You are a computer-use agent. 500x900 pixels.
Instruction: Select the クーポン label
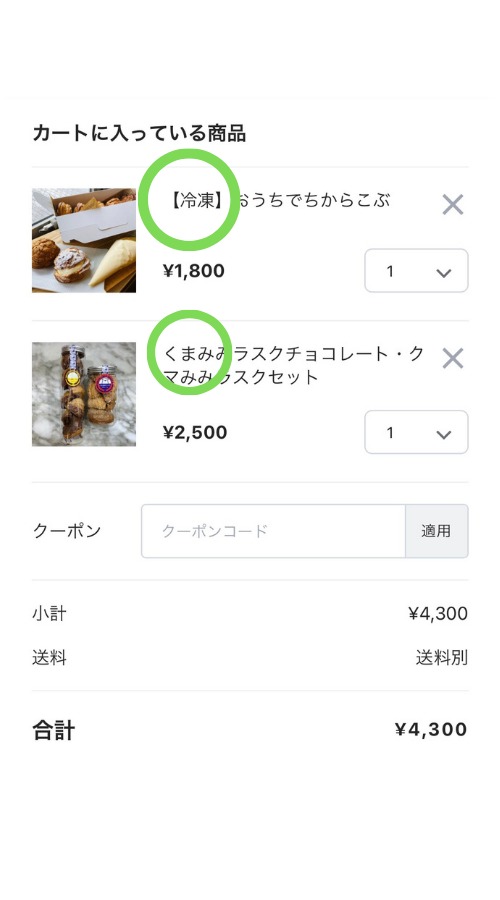tap(67, 531)
